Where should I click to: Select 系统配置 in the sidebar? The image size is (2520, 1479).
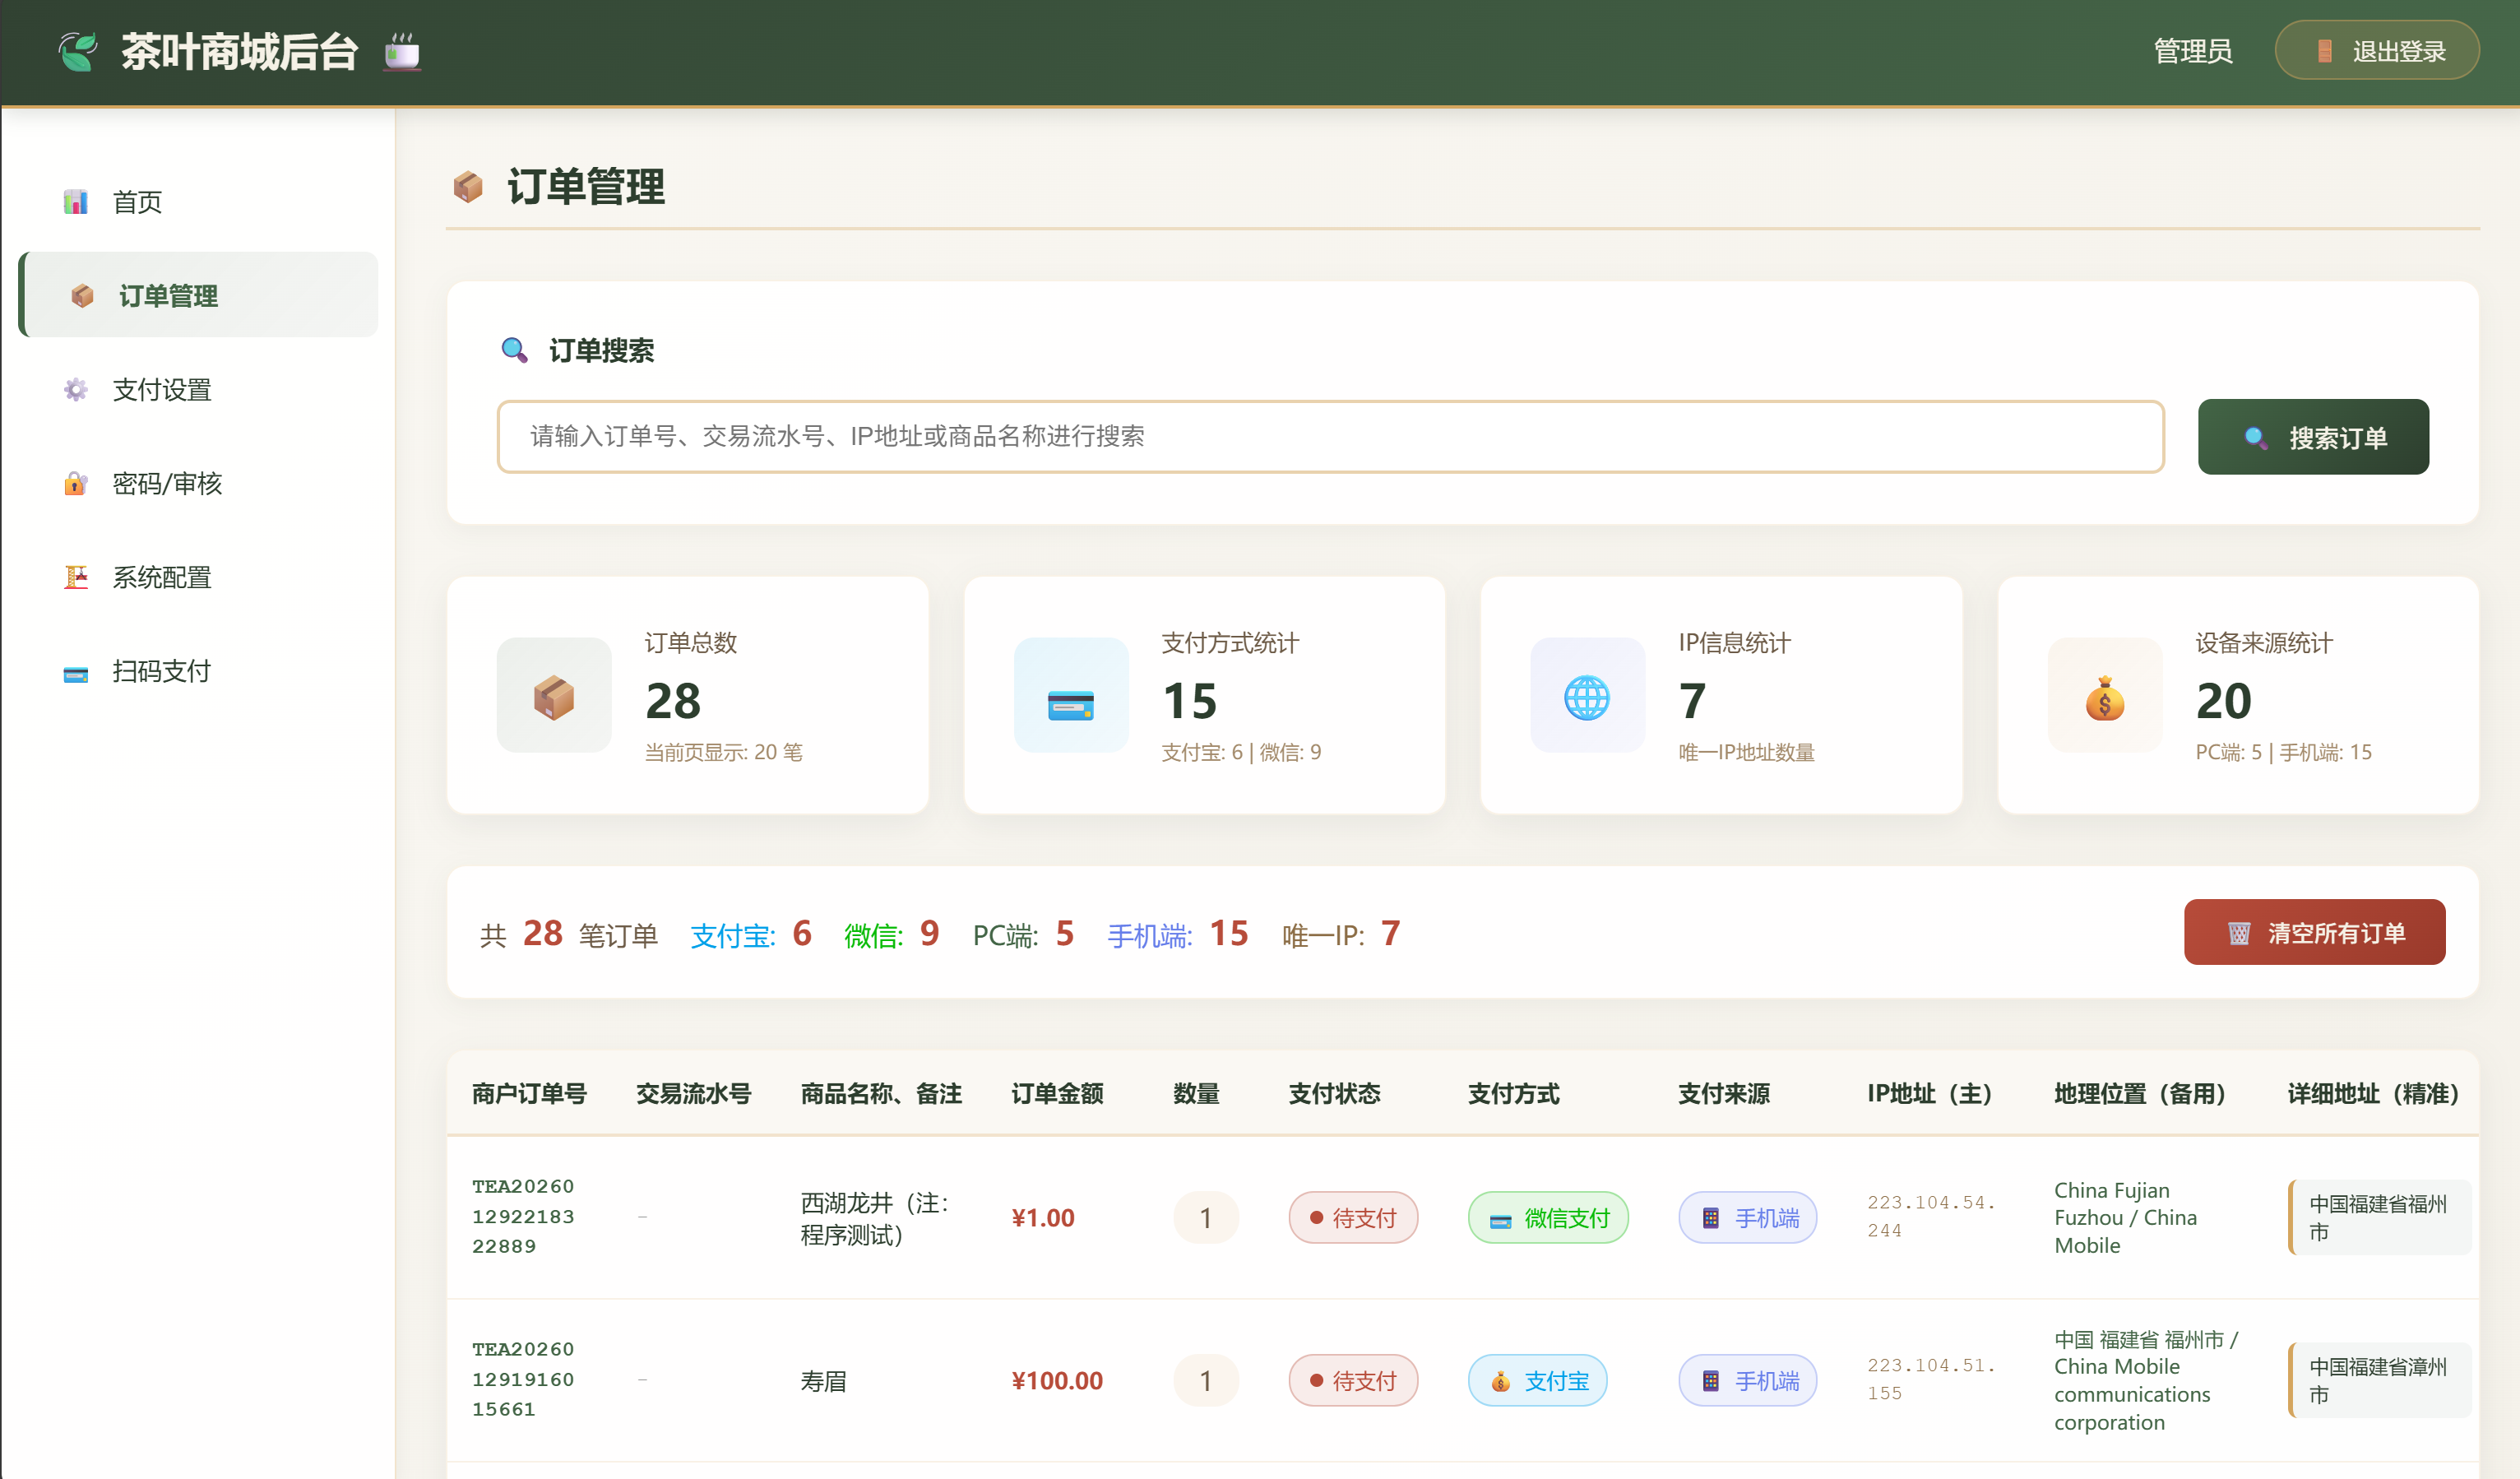[161, 577]
